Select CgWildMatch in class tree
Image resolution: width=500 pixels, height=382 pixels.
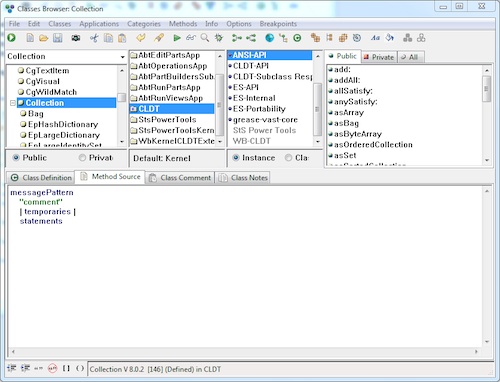point(51,92)
